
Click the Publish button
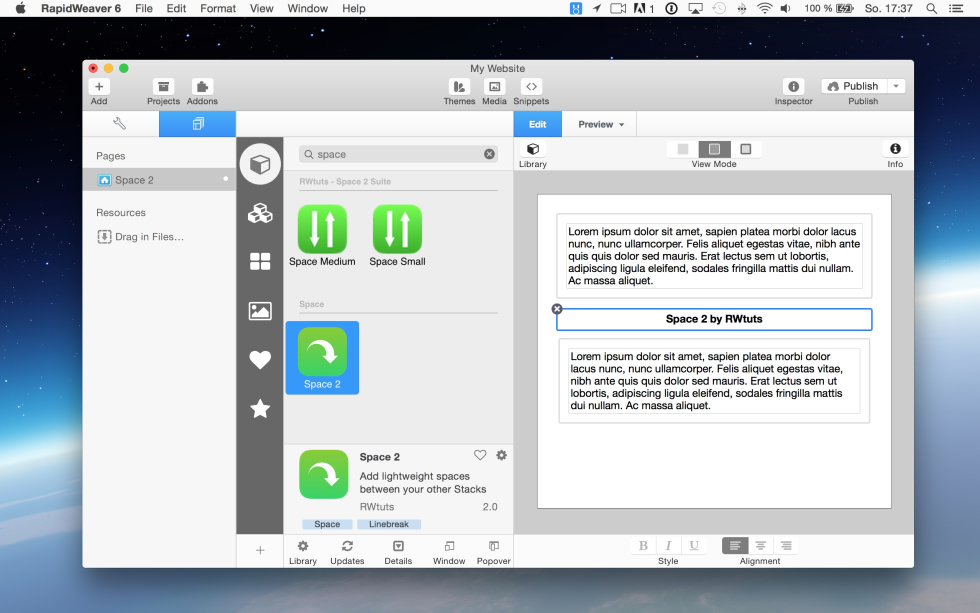click(853, 86)
